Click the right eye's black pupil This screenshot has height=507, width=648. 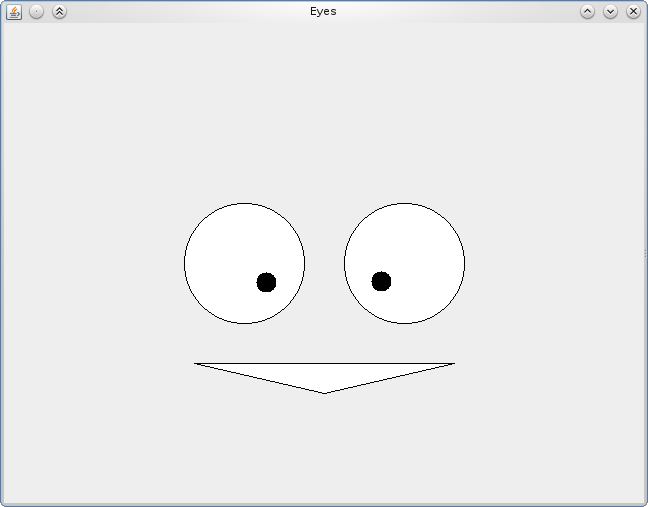pos(381,281)
